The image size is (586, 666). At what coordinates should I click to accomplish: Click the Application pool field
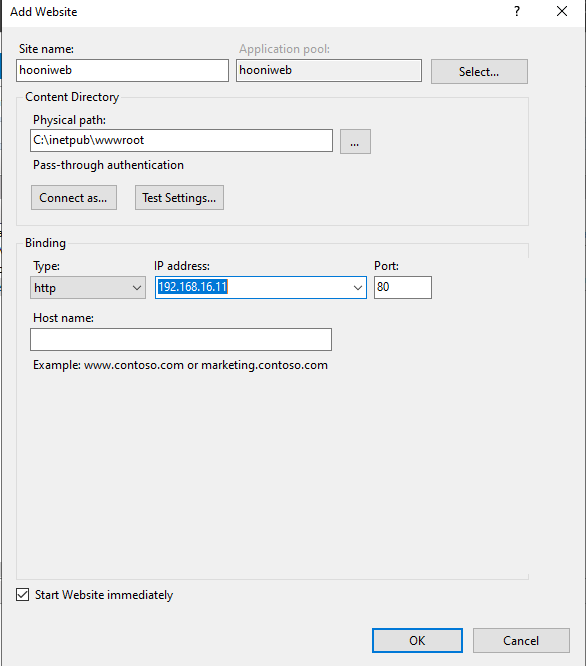point(329,71)
